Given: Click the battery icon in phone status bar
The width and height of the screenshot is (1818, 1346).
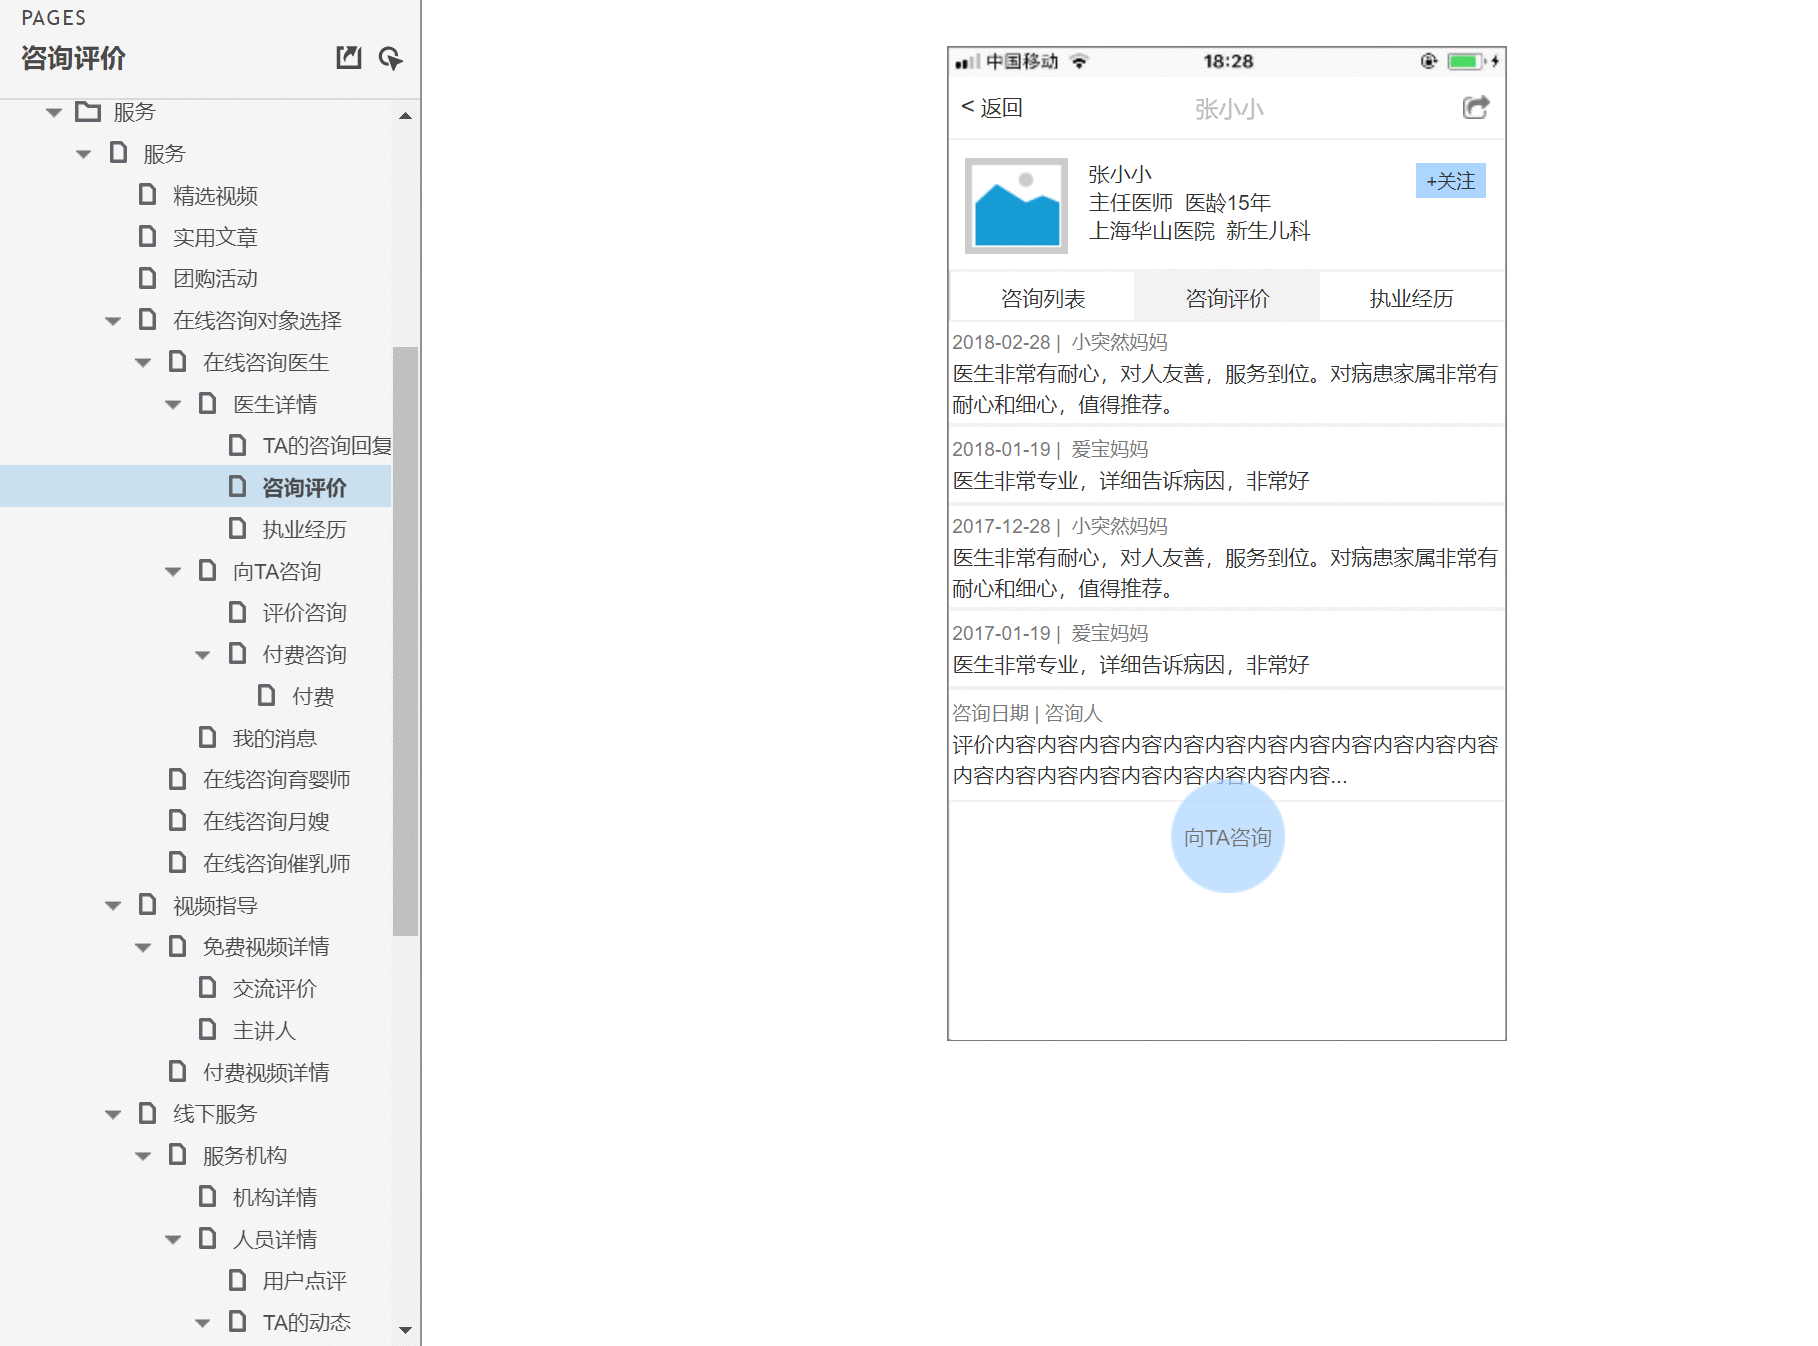Looking at the screenshot, I should [x=1465, y=61].
